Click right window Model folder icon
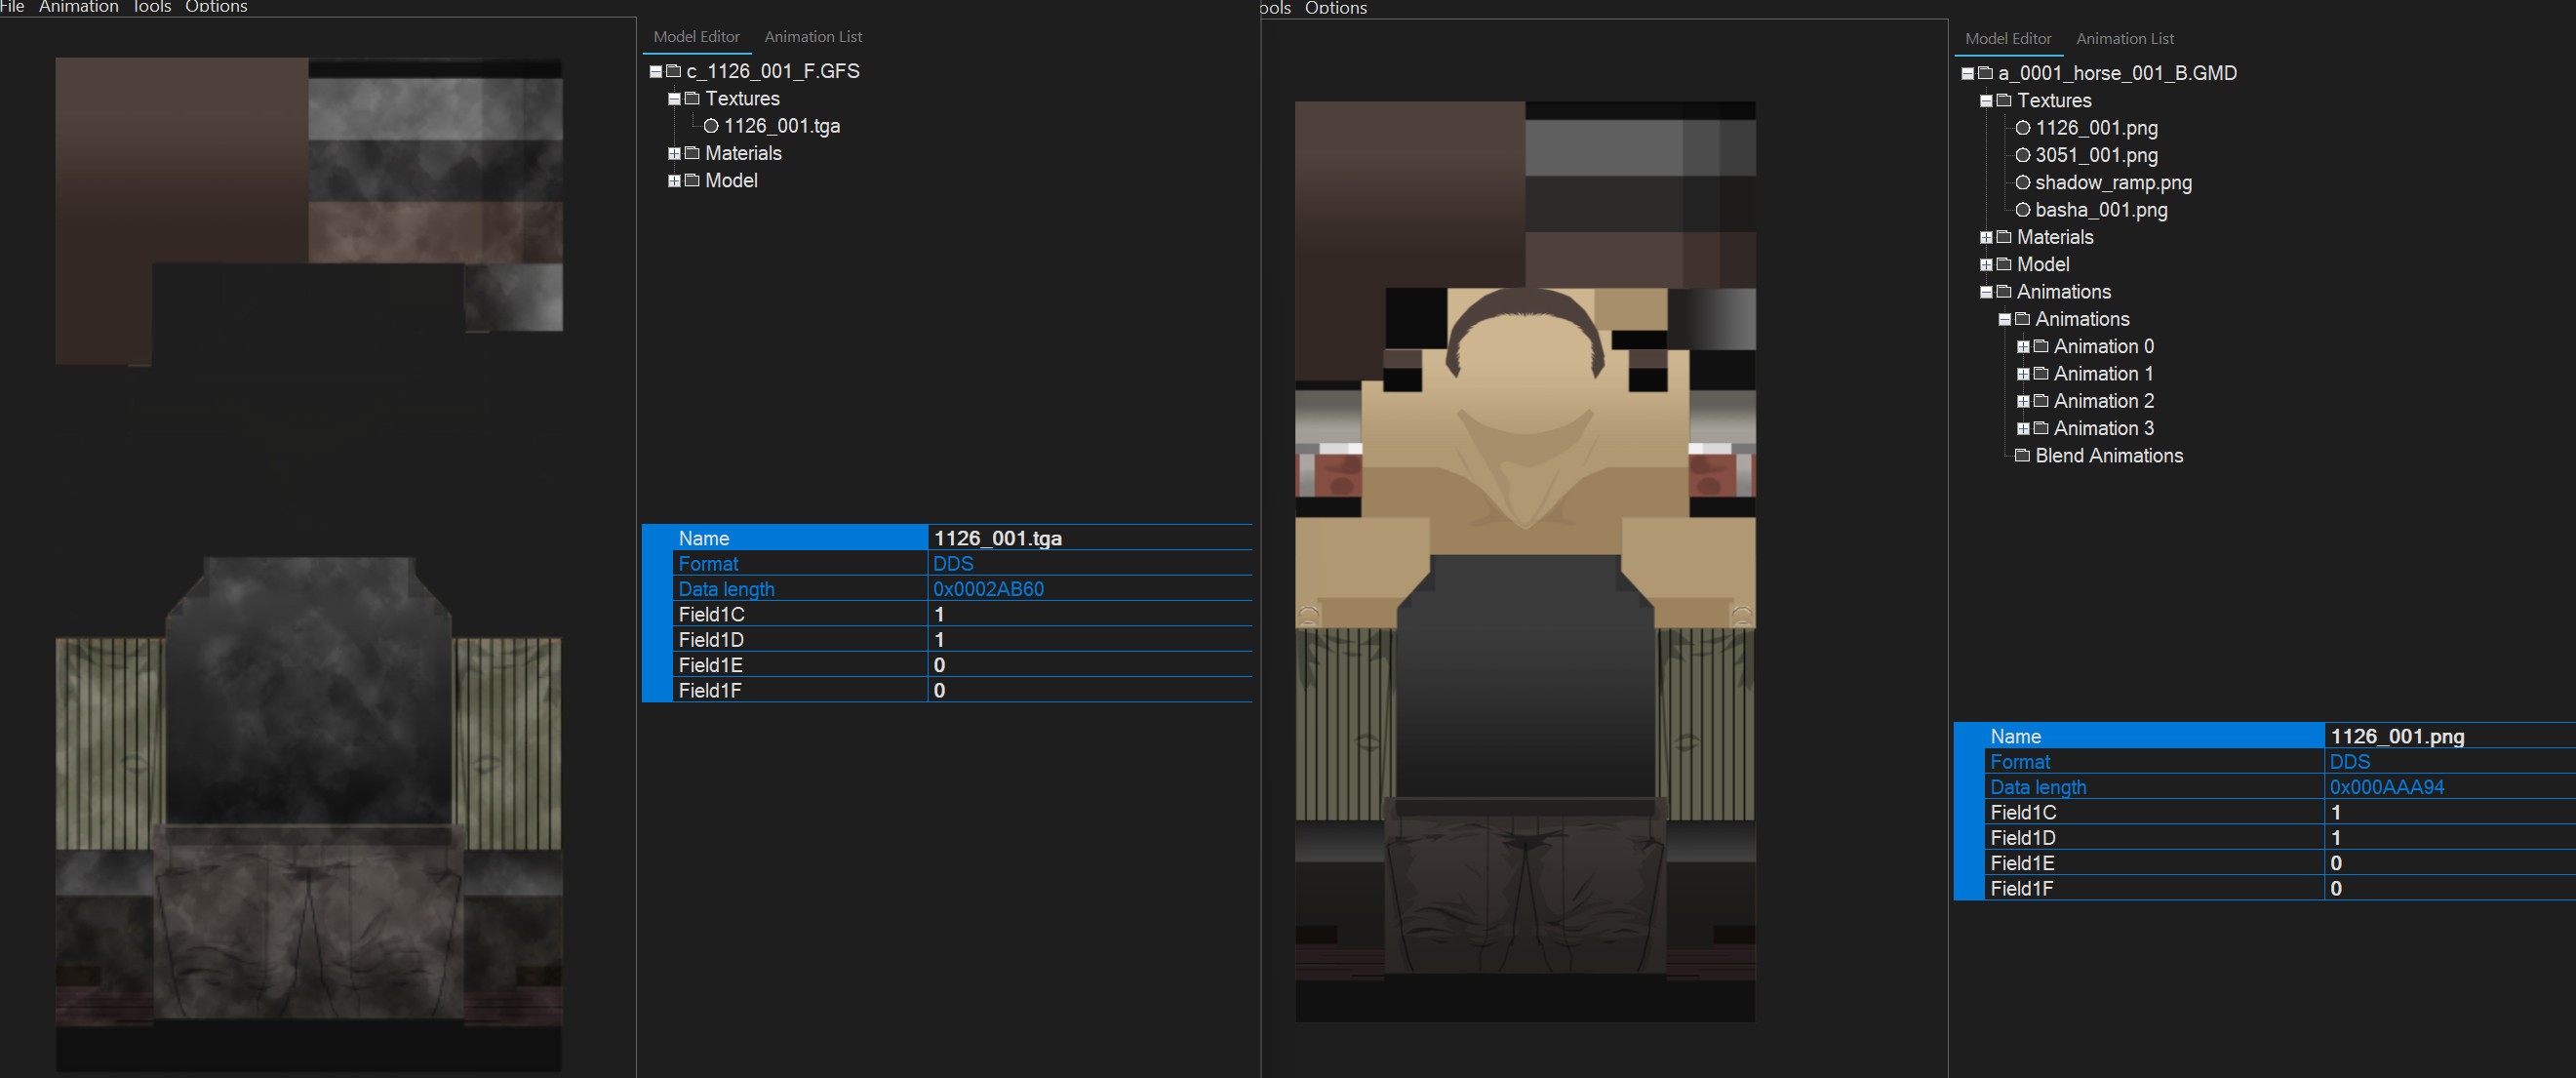Viewport: 2576px width, 1078px height. [x=2004, y=264]
